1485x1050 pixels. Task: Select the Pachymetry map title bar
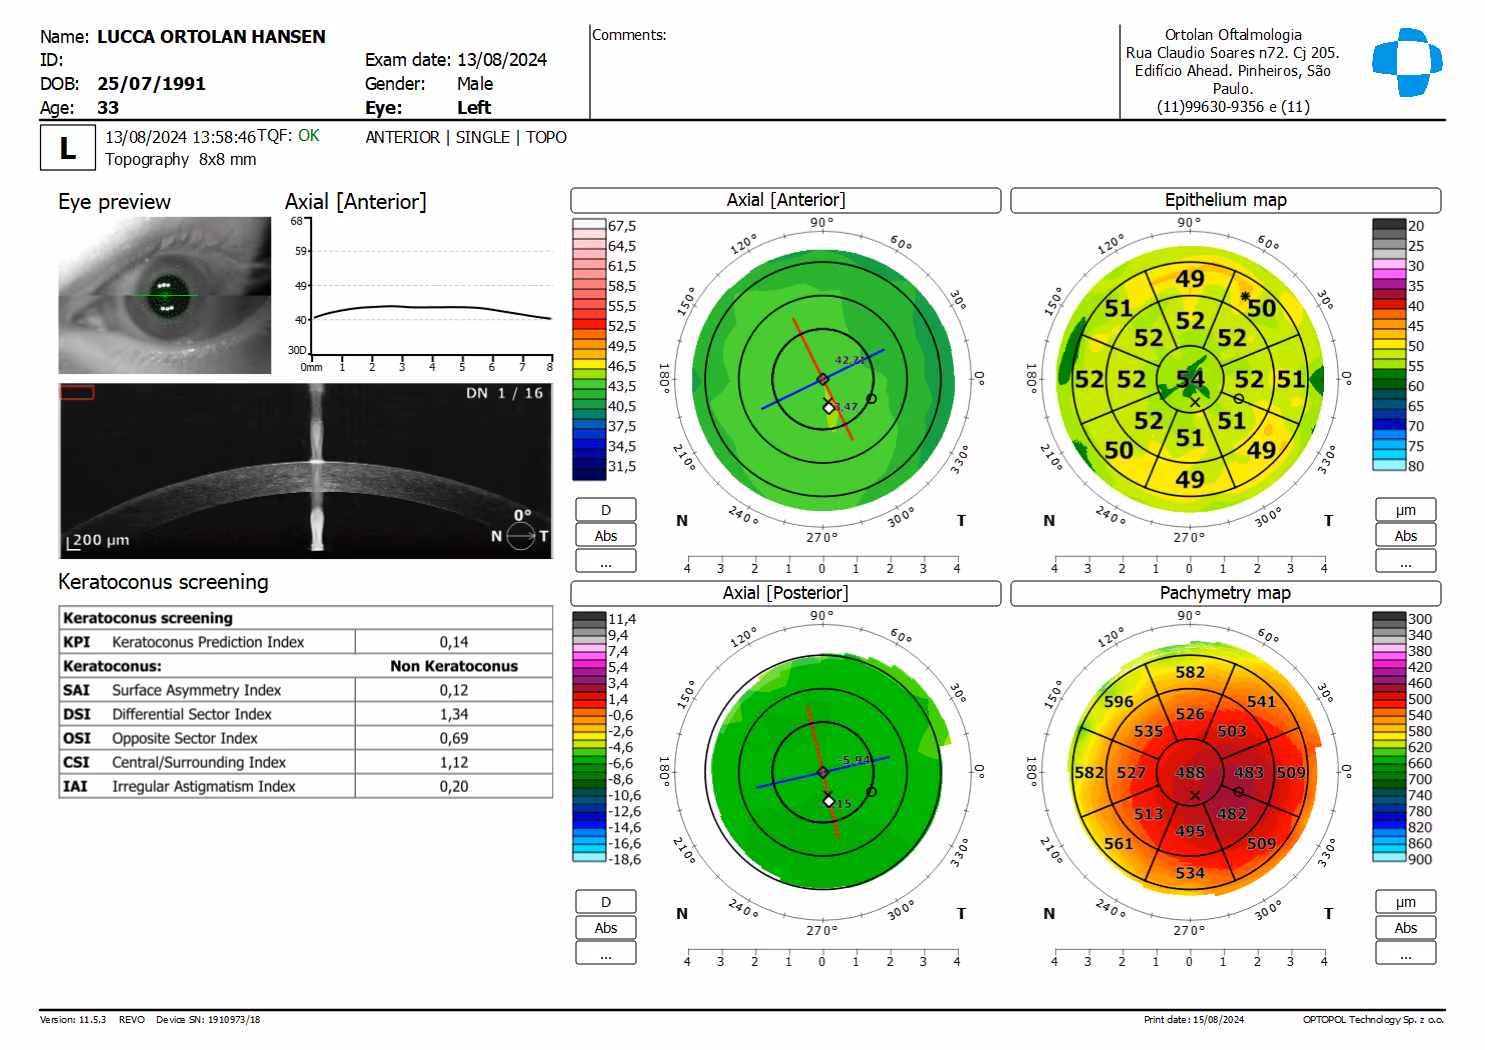1225,593
